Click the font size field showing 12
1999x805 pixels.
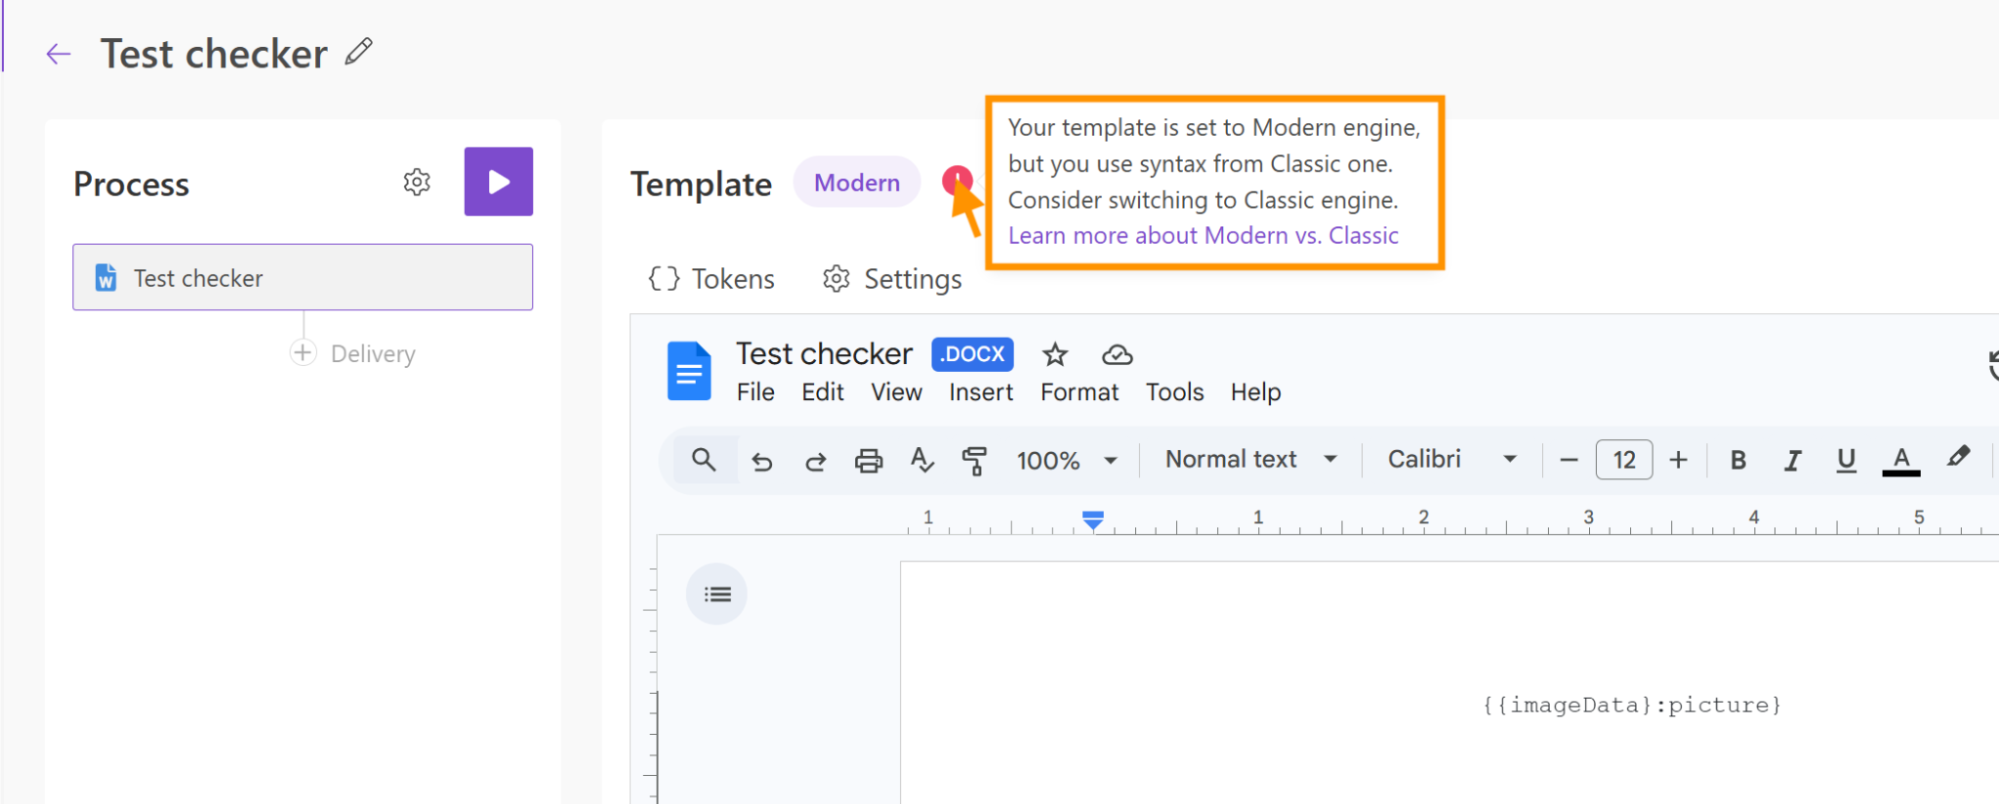(1623, 460)
